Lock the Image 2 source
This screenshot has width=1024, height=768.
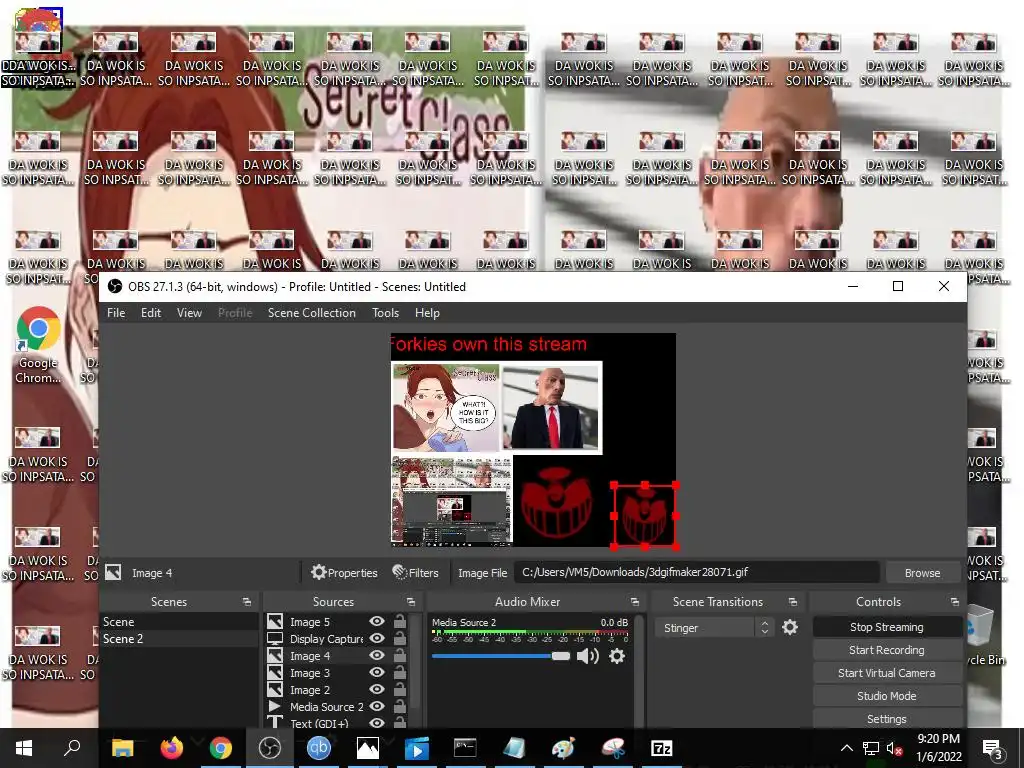[x=400, y=689]
